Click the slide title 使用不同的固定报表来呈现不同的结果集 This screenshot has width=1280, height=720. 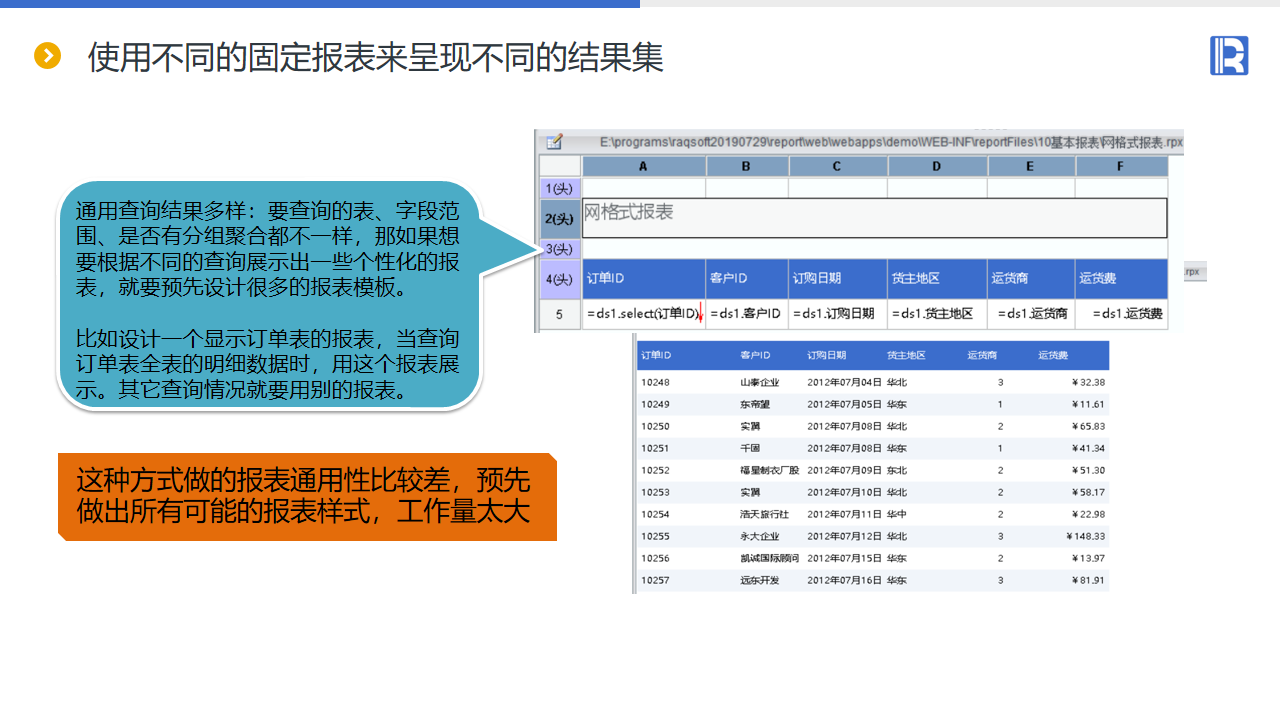click(375, 57)
